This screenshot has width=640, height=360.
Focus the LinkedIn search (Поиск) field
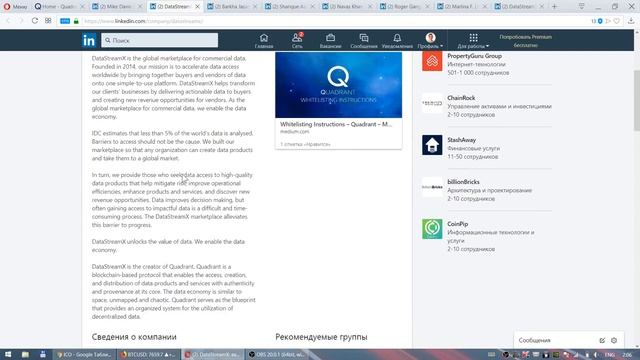(x=160, y=40)
